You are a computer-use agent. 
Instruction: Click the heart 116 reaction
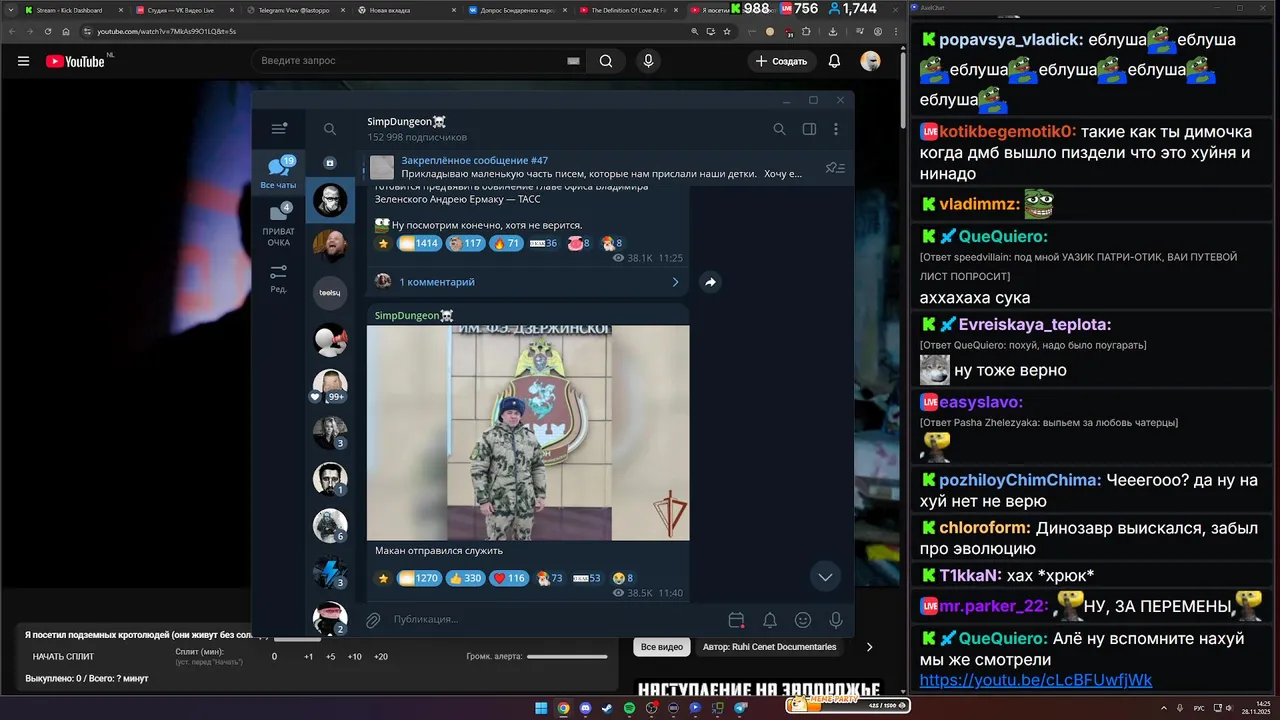click(x=510, y=578)
